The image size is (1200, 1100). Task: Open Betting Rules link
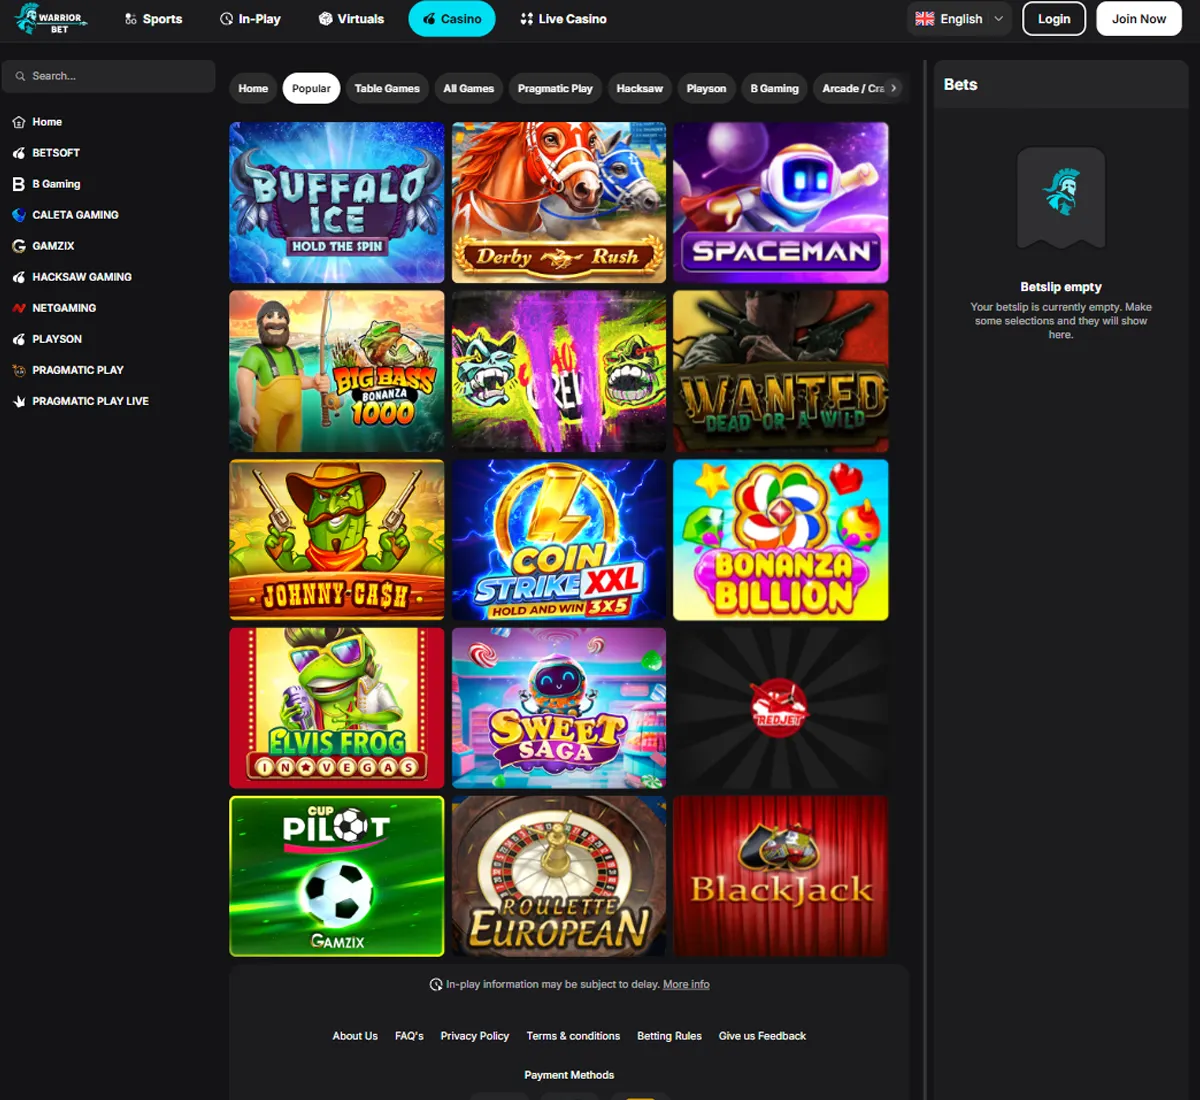coord(669,1036)
